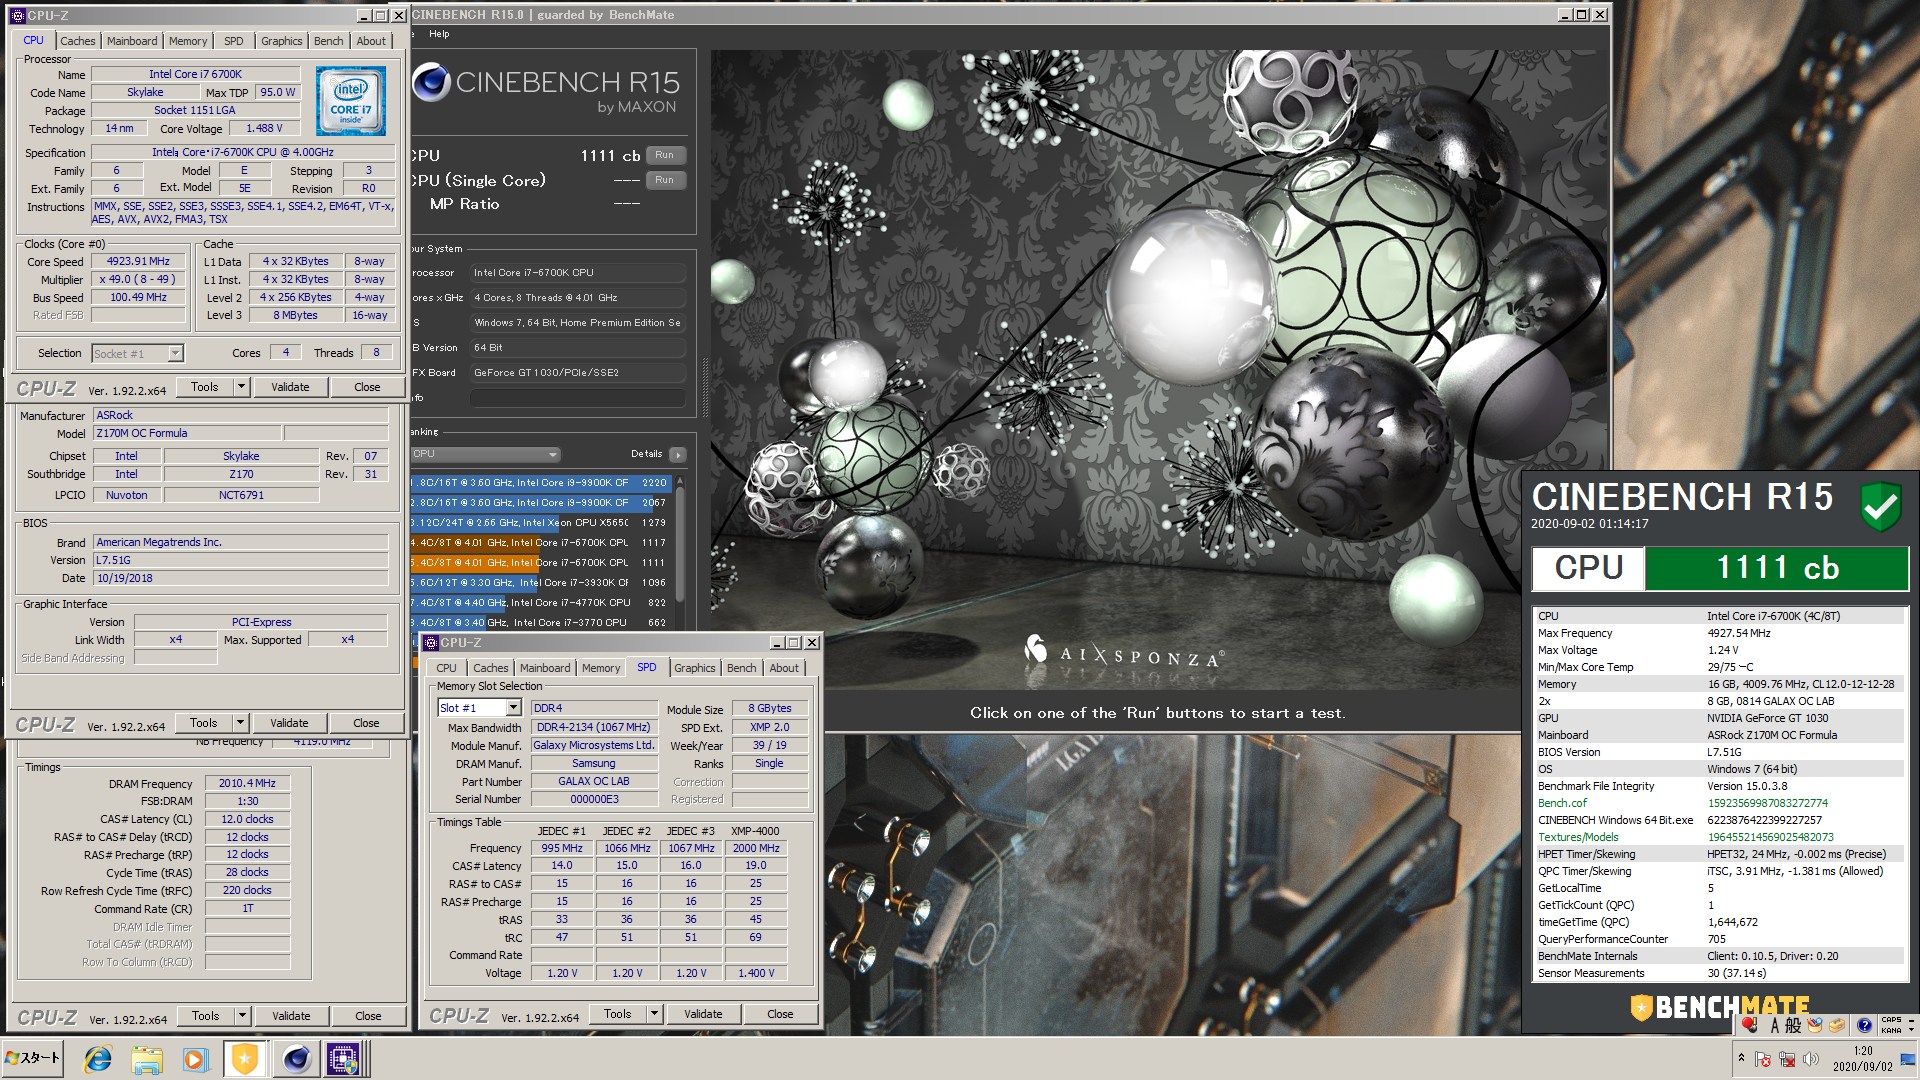Click the BenchMate shield logo at panel bottom
Screen dimensions: 1920x1080
[x=1641, y=1007]
